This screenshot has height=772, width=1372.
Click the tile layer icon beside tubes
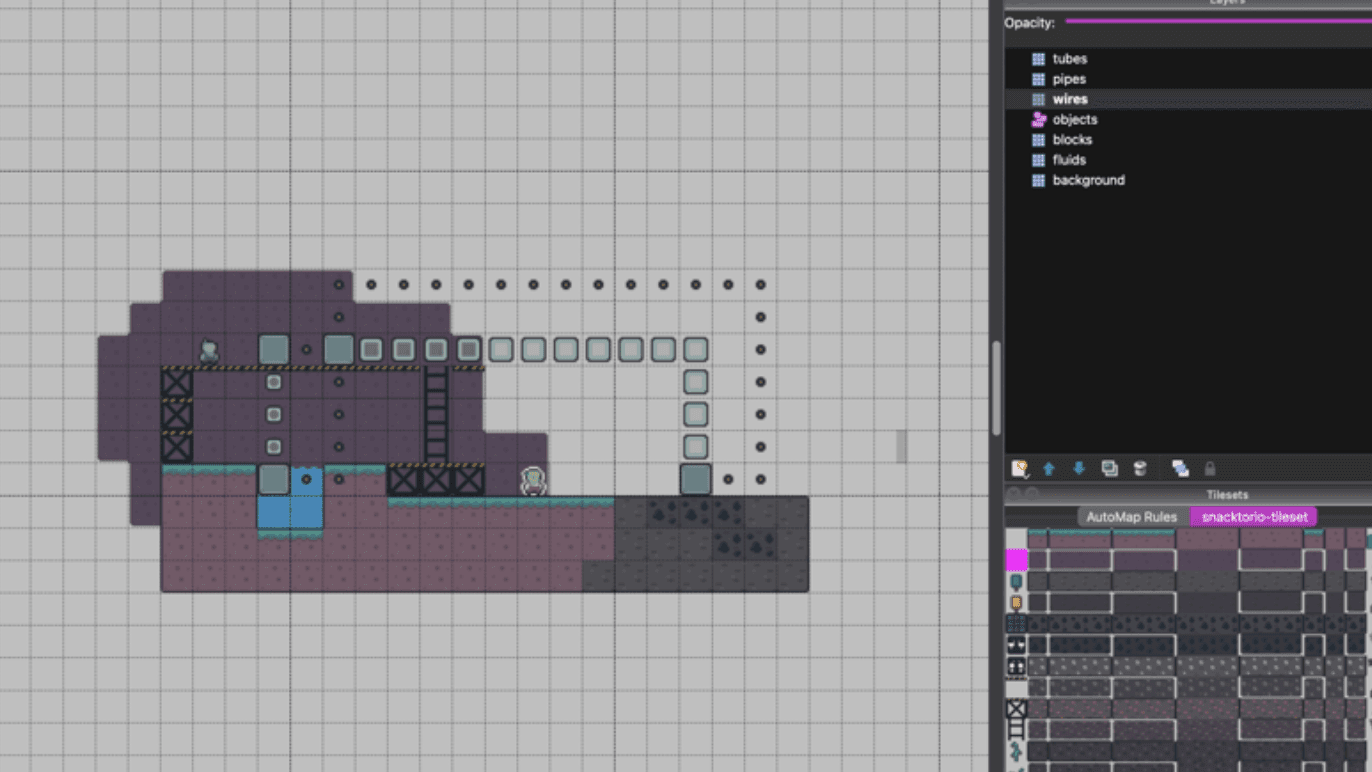coord(1038,59)
